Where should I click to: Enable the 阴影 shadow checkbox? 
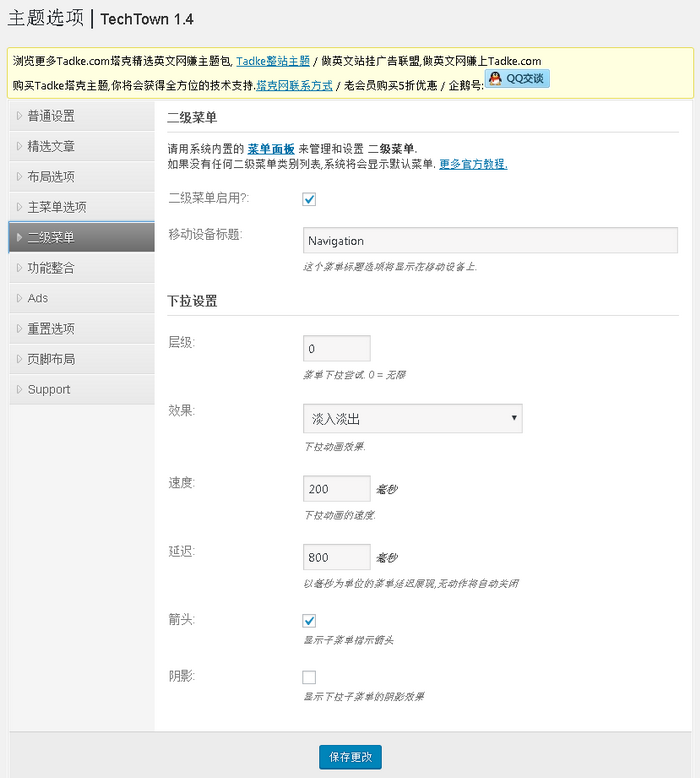coord(309,678)
